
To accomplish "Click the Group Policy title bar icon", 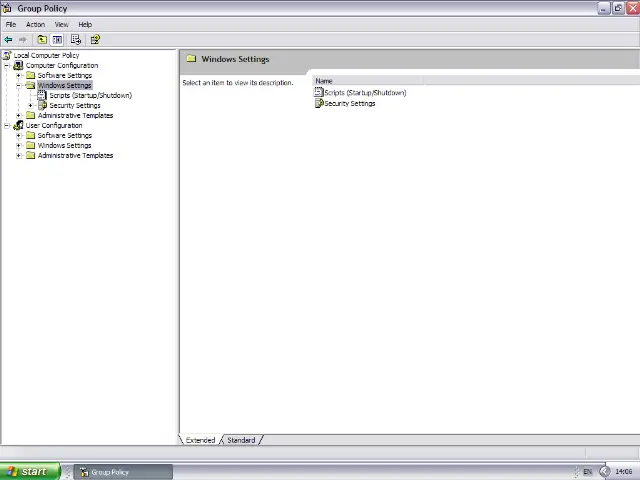I will click(7, 8).
